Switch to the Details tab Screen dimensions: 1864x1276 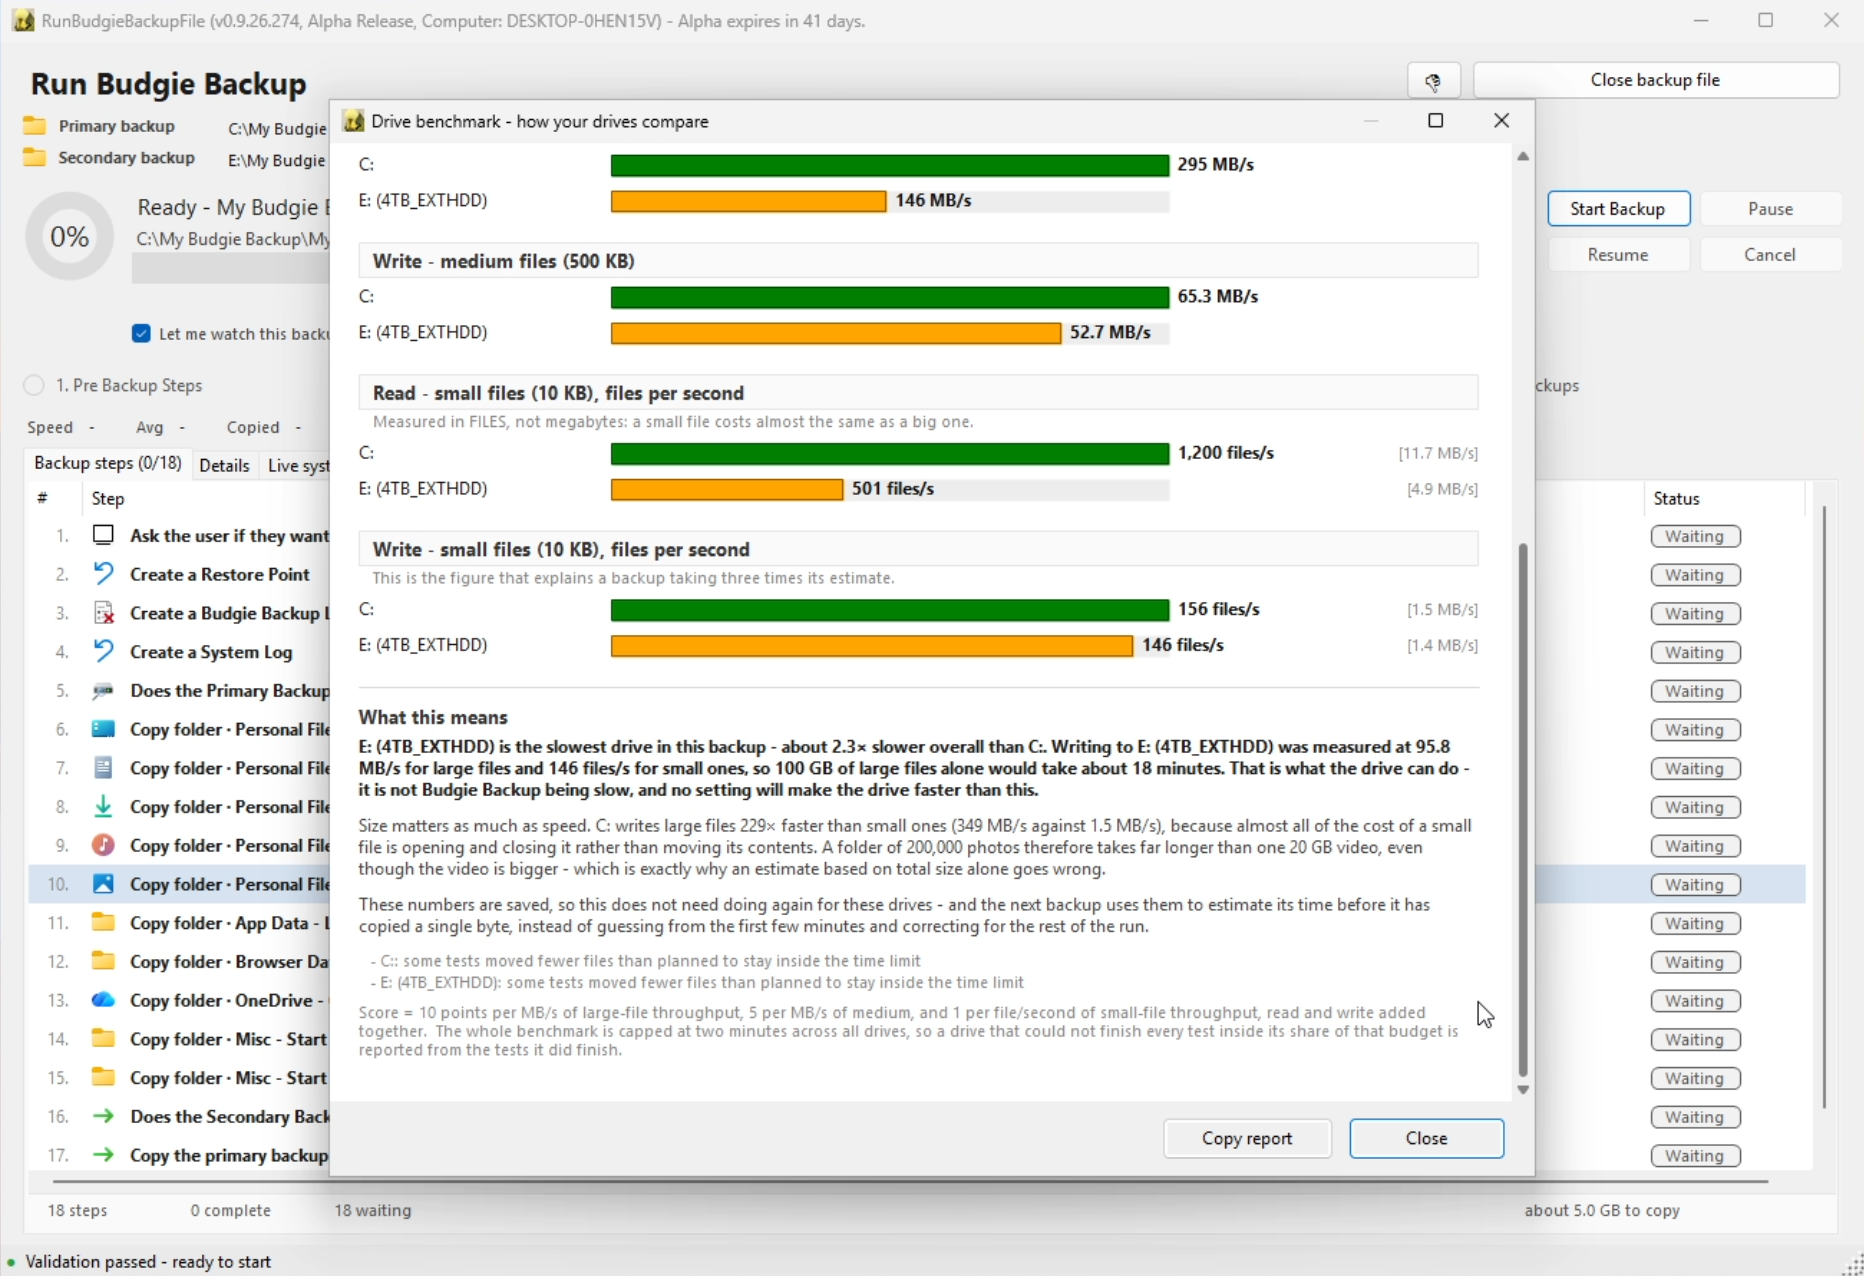[224, 466]
